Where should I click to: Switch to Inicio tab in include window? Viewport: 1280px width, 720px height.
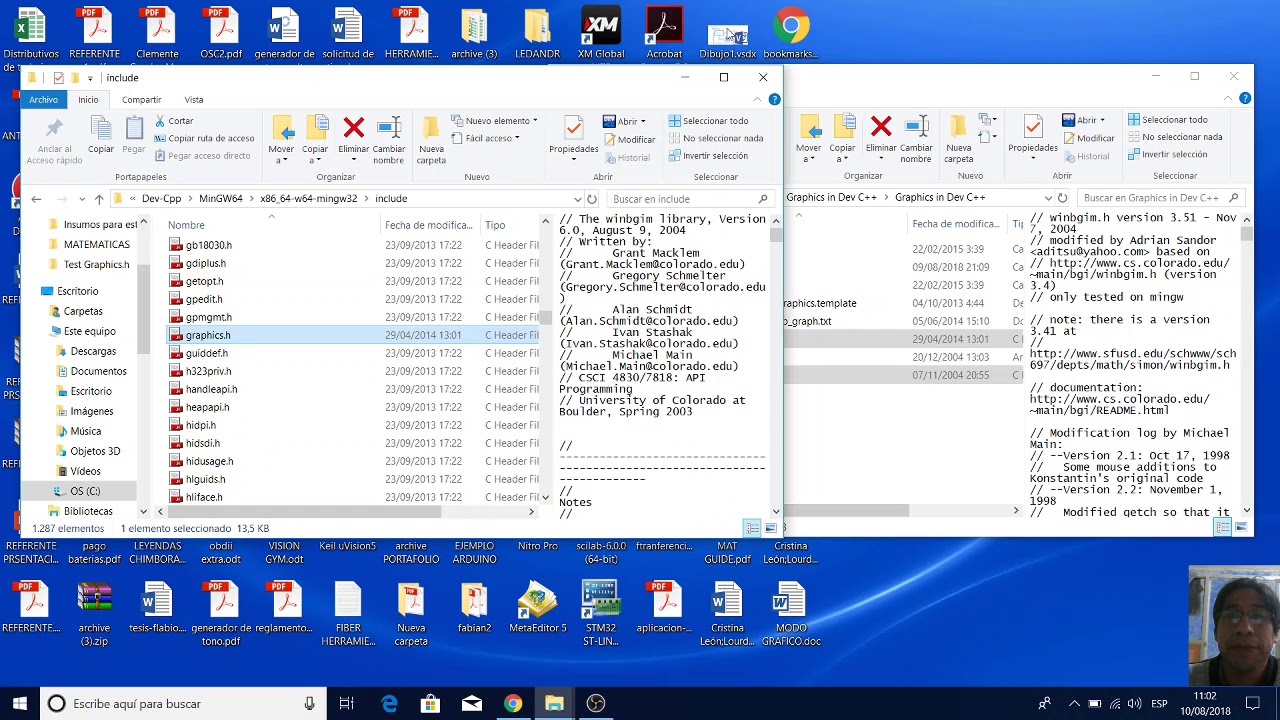coord(88,99)
